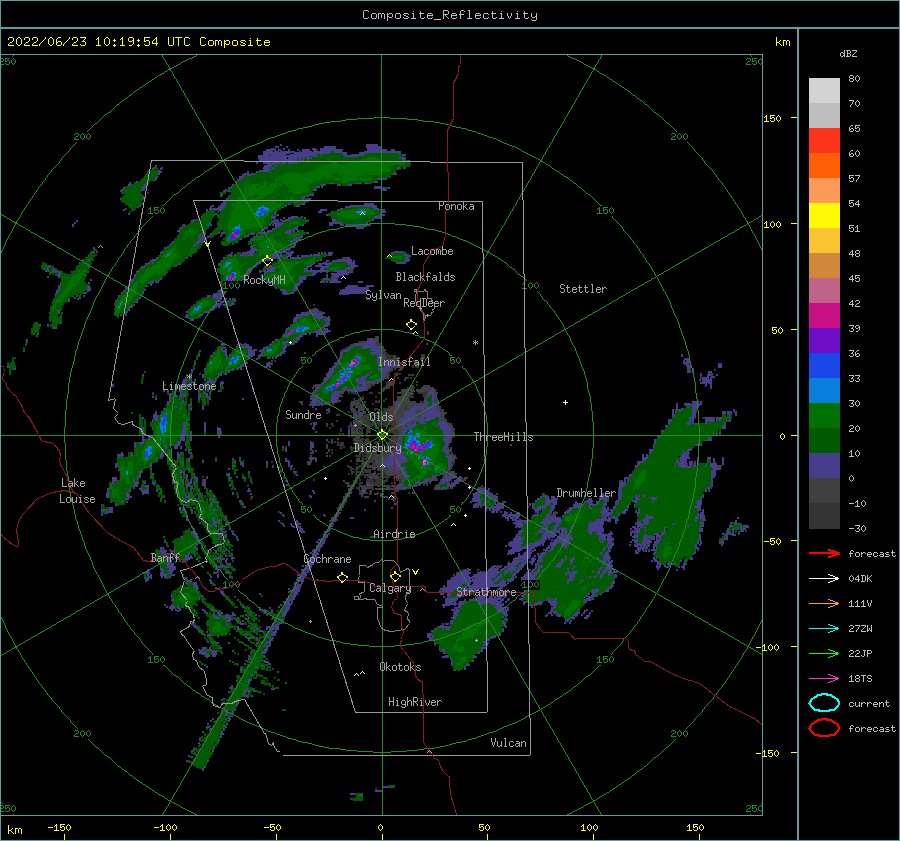Click the bright green 30 dBZ swatch

point(824,415)
